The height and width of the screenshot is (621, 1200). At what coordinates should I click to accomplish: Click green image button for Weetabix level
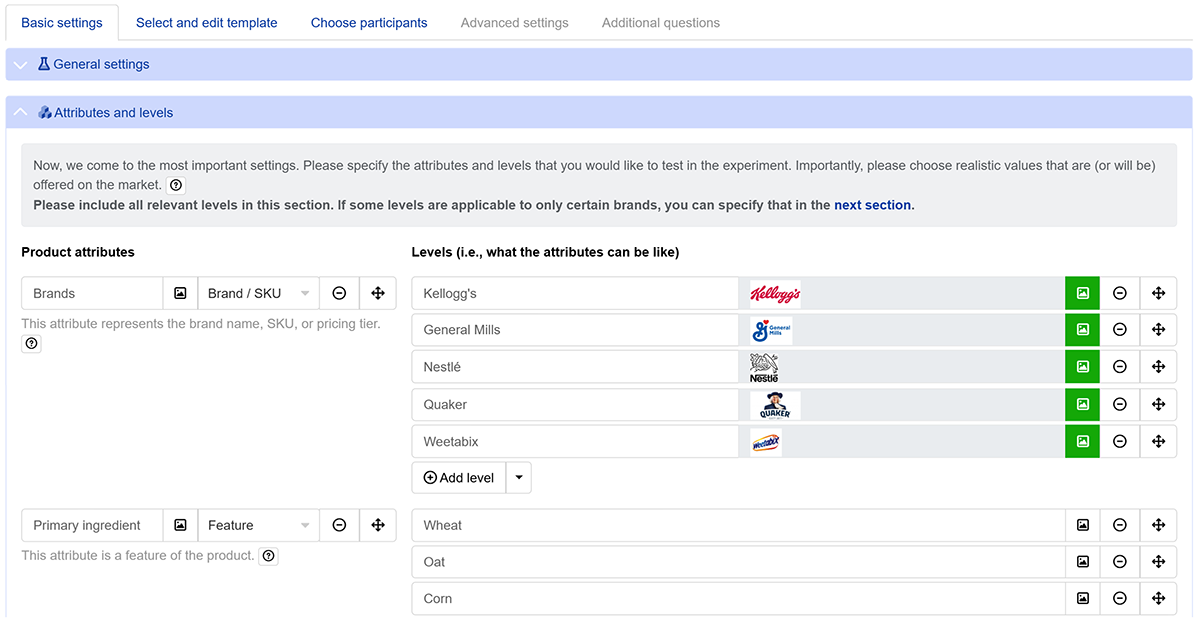pyautogui.click(x=1082, y=441)
